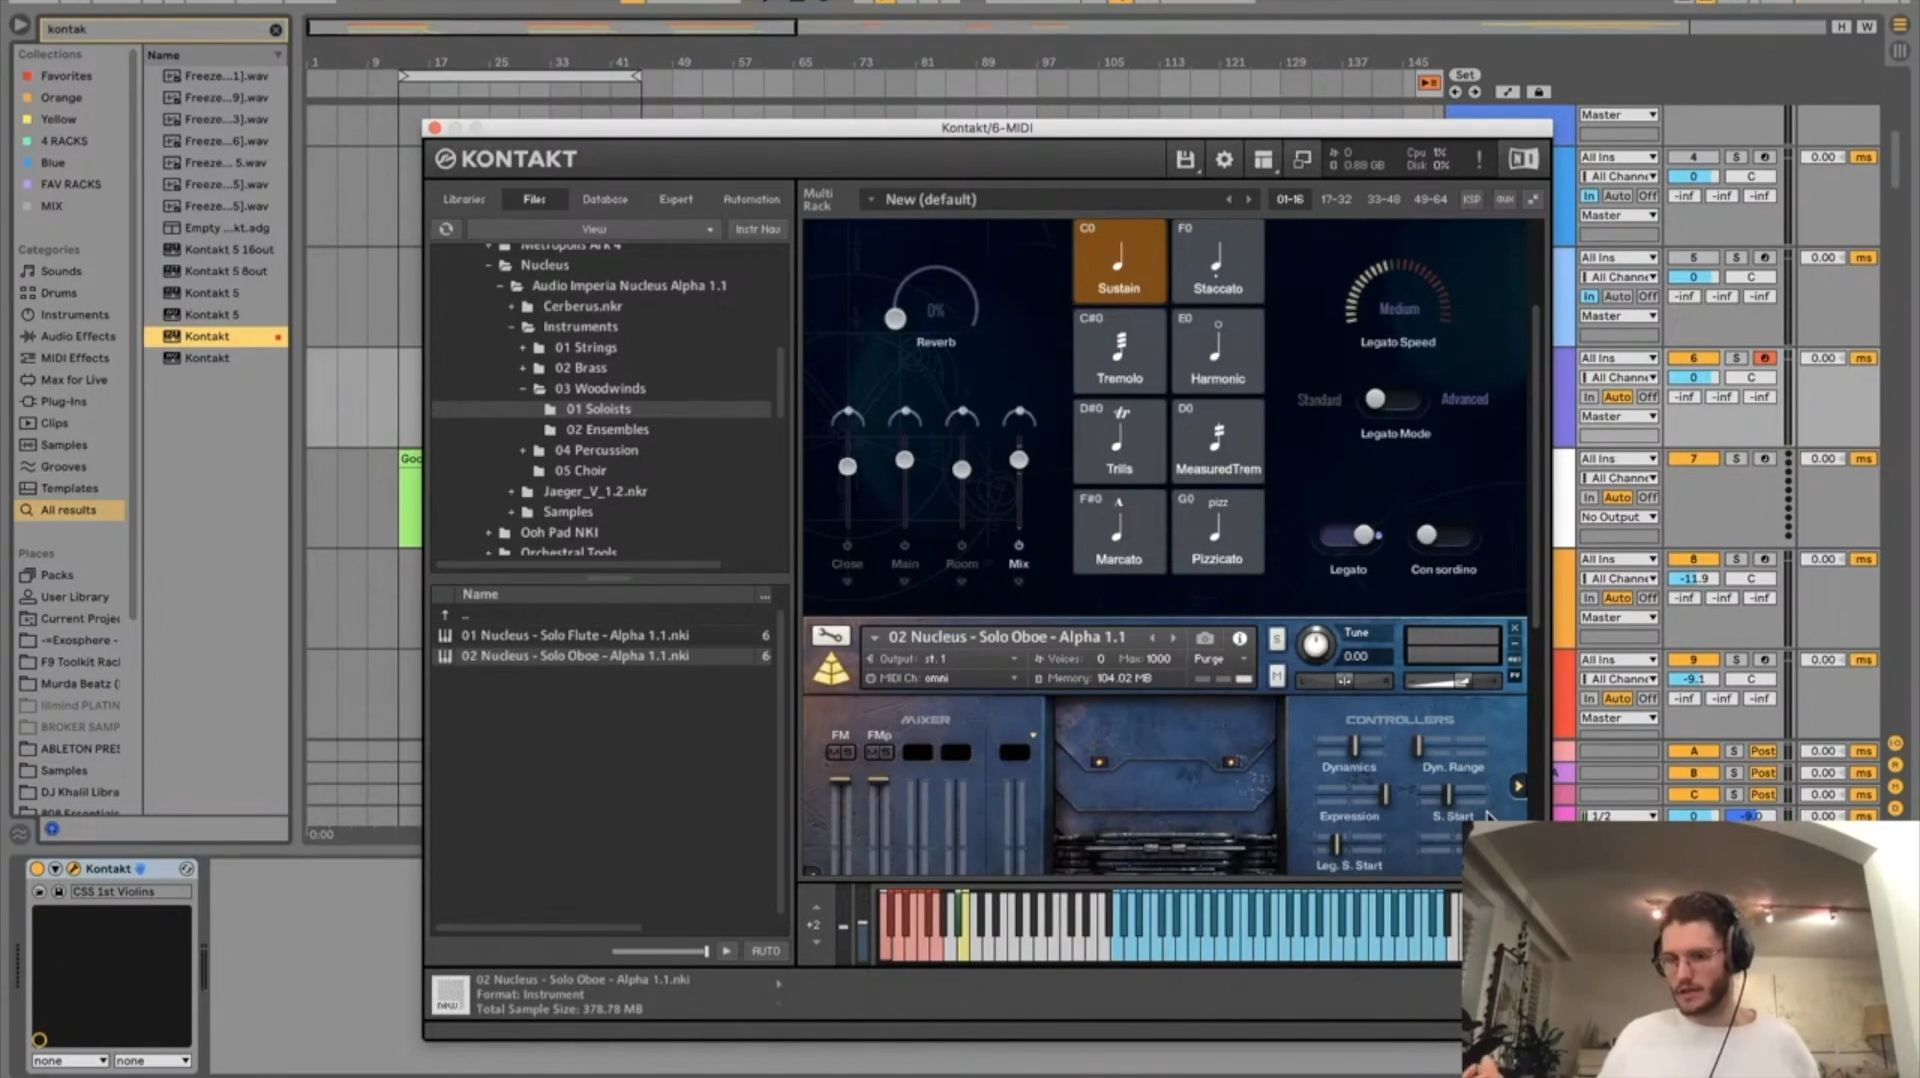Open the No Output dropdown on track 7
The width and height of the screenshot is (1920, 1078).
coord(1619,517)
